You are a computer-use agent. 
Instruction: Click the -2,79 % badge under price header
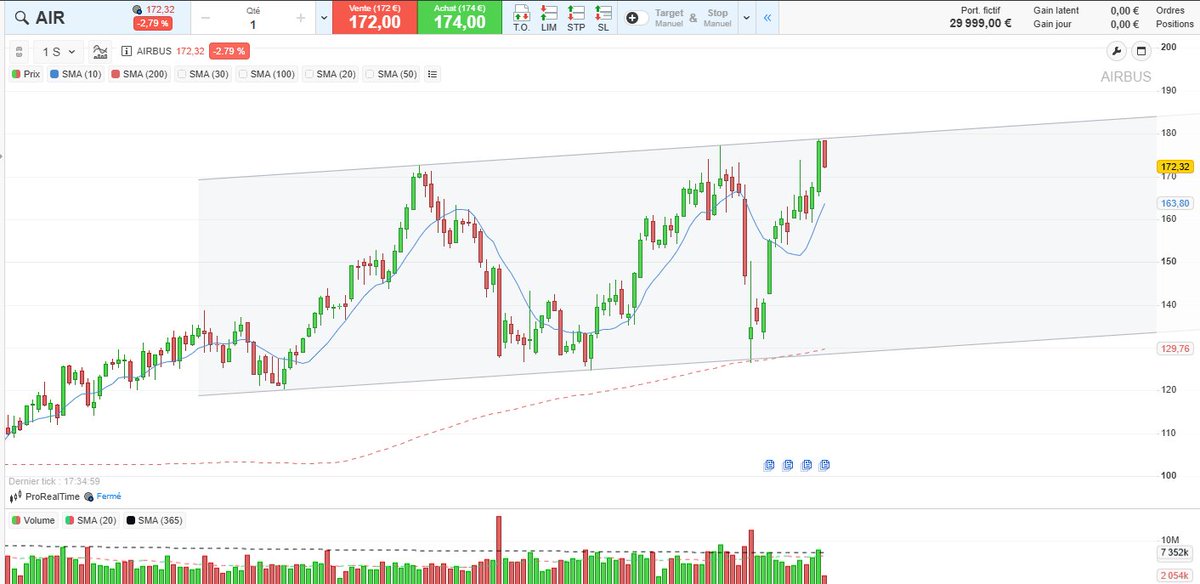point(152,24)
